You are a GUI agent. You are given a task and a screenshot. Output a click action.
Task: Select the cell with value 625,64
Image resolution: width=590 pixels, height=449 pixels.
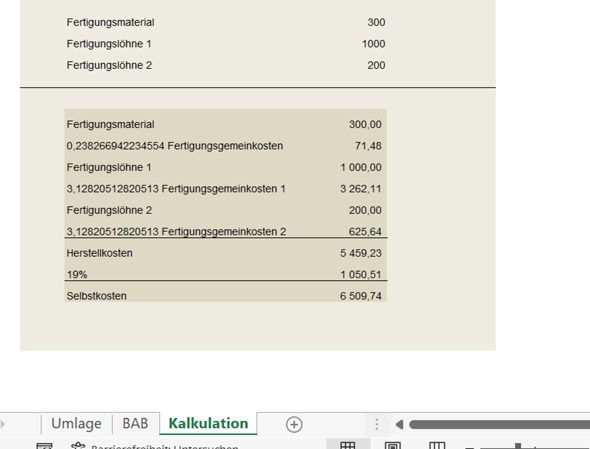[x=365, y=231]
